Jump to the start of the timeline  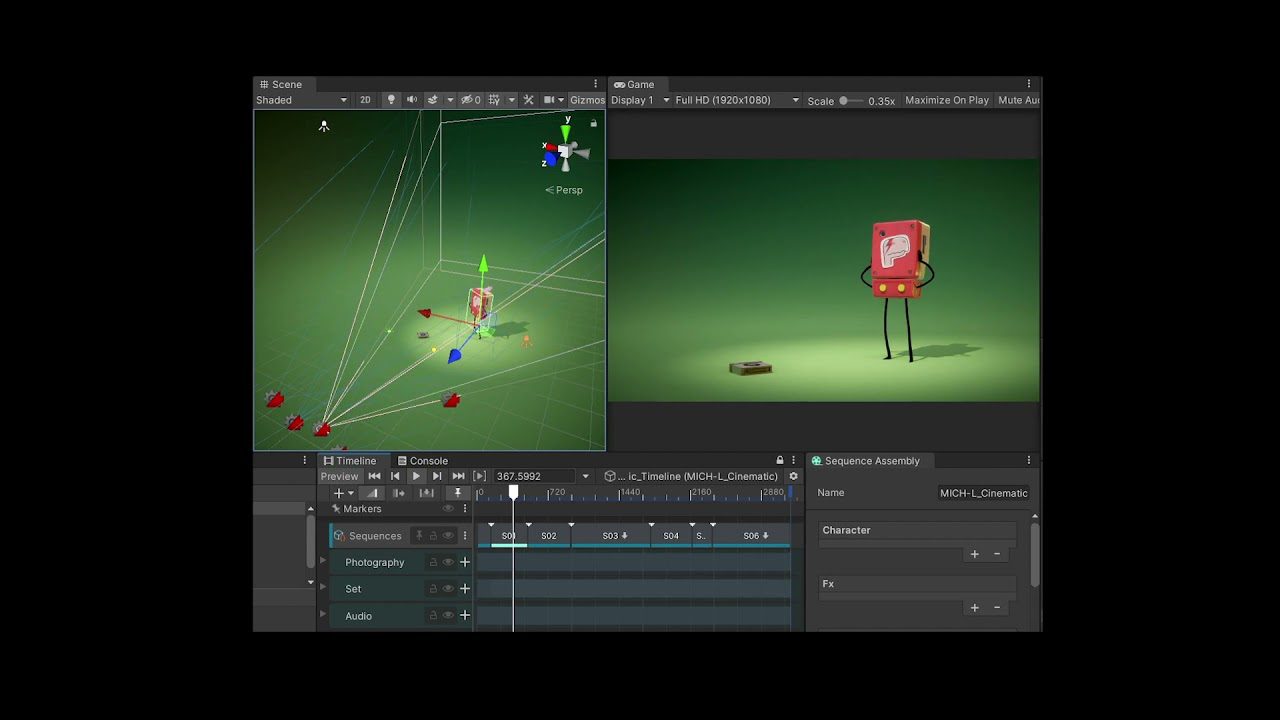coord(374,476)
